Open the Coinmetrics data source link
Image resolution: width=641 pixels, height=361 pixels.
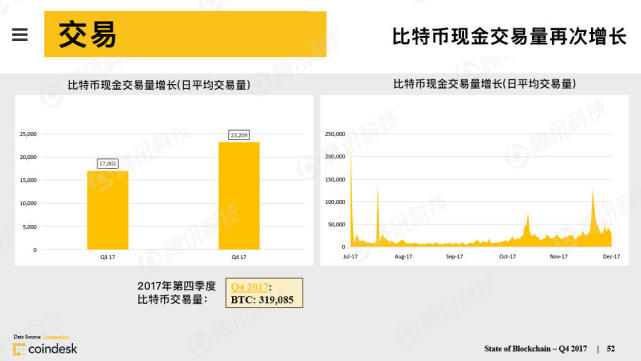coord(56,337)
